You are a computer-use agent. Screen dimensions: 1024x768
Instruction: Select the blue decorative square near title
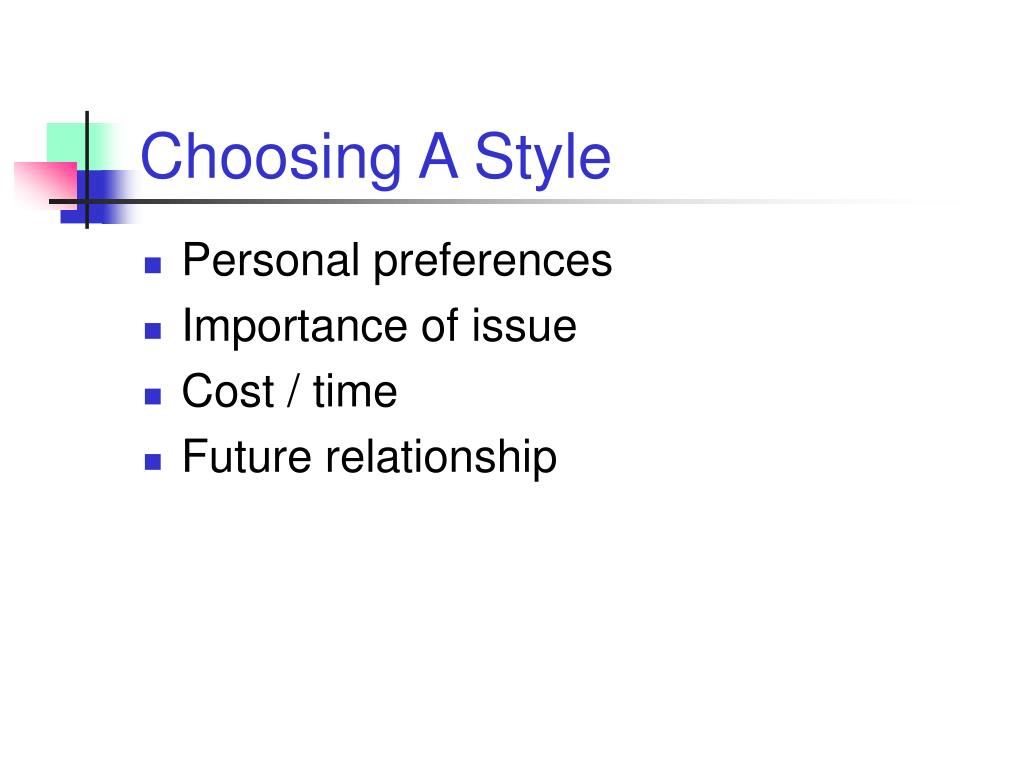(x=98, y=196)
